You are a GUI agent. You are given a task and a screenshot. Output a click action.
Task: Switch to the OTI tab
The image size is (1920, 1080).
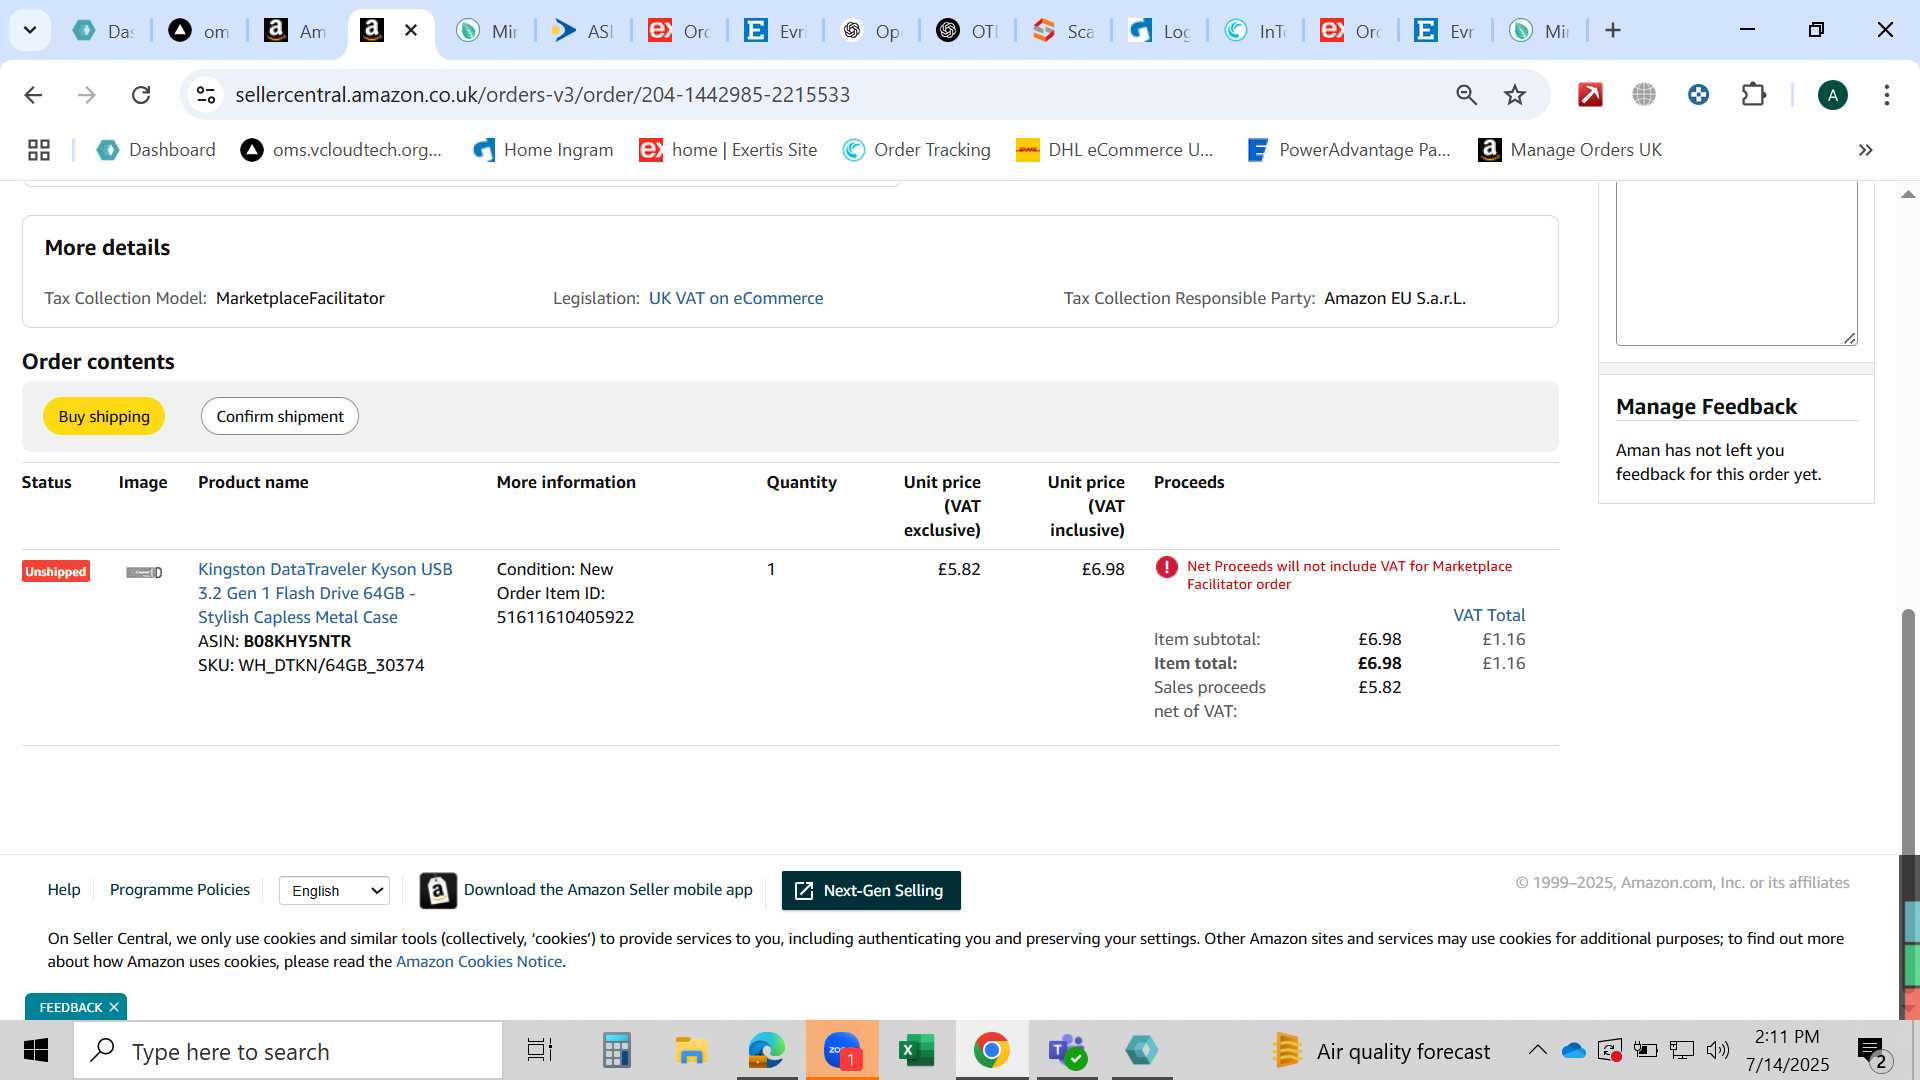967,31
